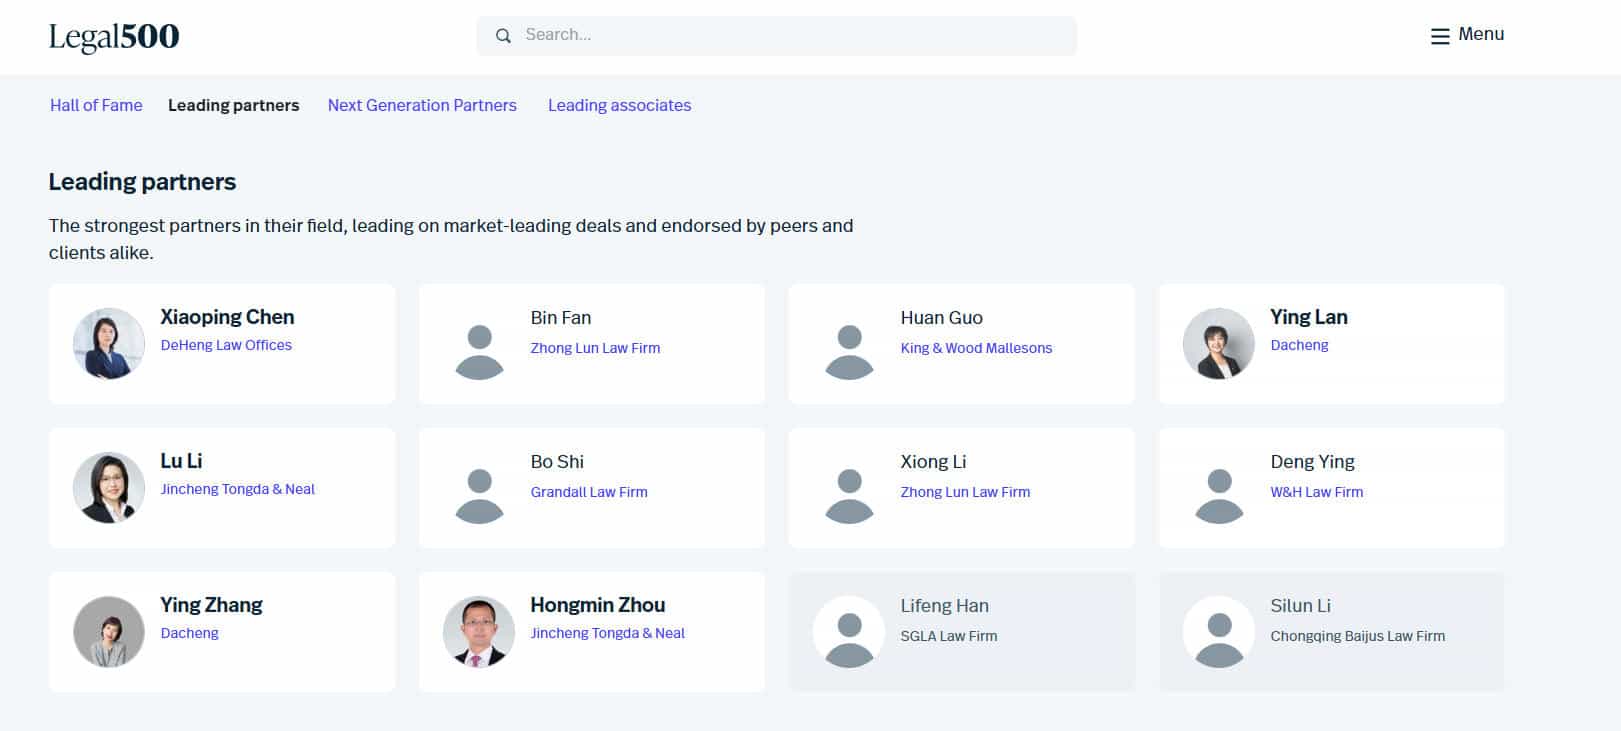1621x731 pixels.
Task: Visit King & Wood Mallesons firm link
Action: tap(976, 348)
